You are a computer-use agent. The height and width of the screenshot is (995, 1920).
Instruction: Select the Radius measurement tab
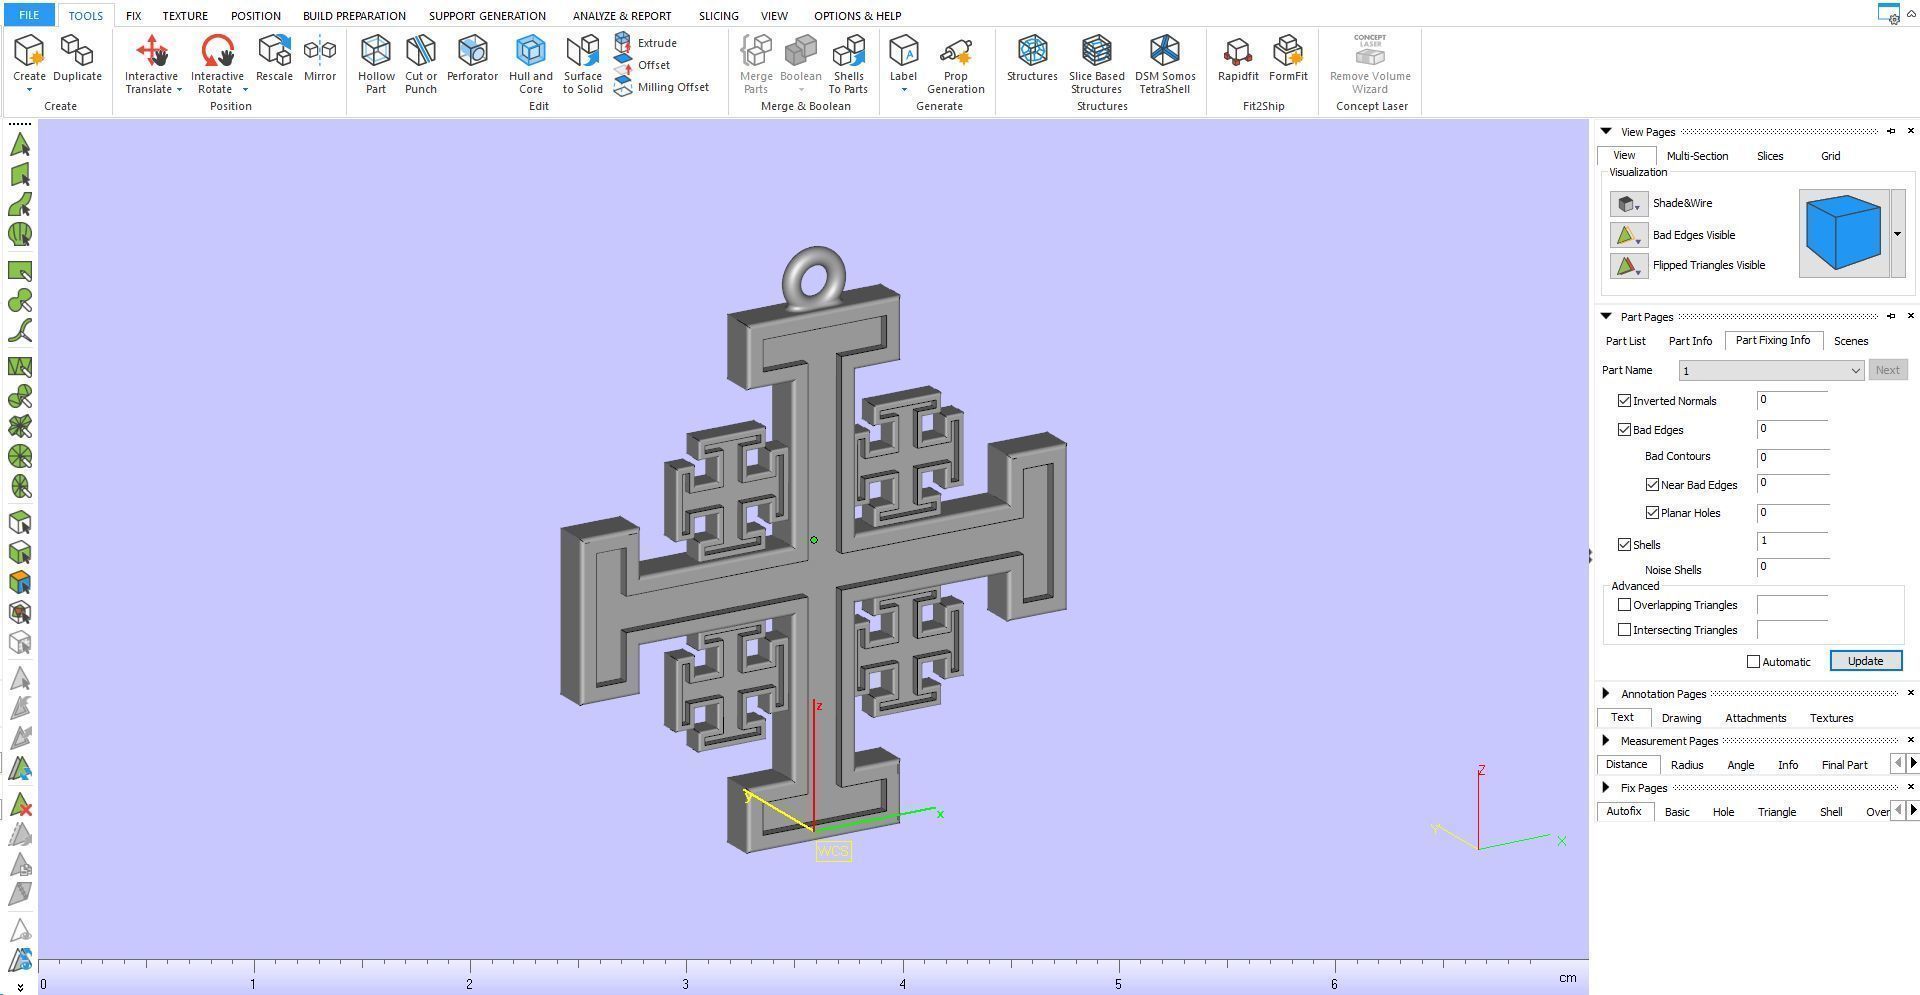tap(1686, 765)
